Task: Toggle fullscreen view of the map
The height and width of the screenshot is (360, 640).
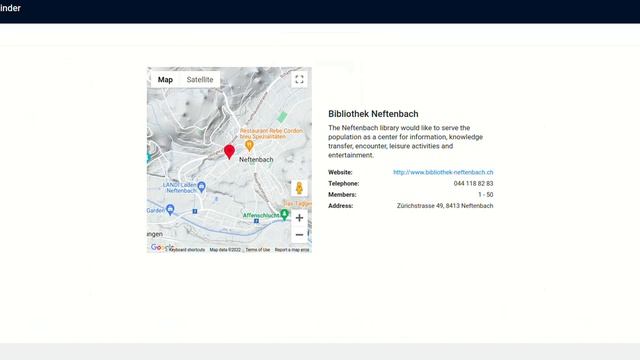Action: [x=299, y=79]
